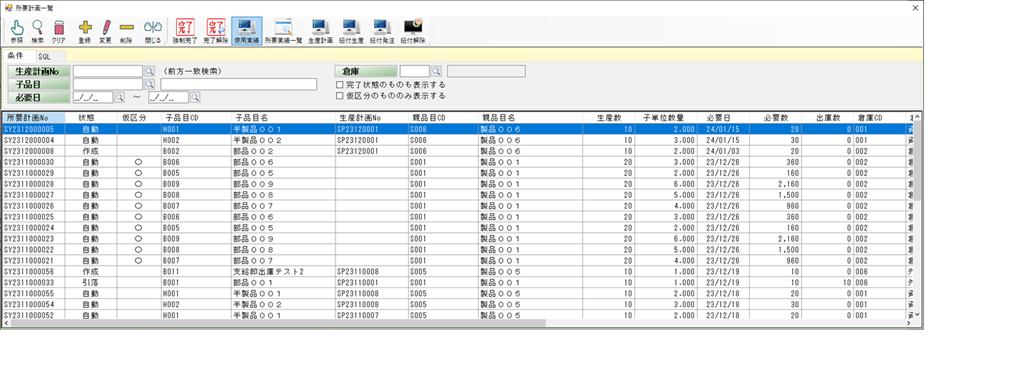
Task: Open calendar lookup for 必要日 end date
Action: [x=194, y=97]
